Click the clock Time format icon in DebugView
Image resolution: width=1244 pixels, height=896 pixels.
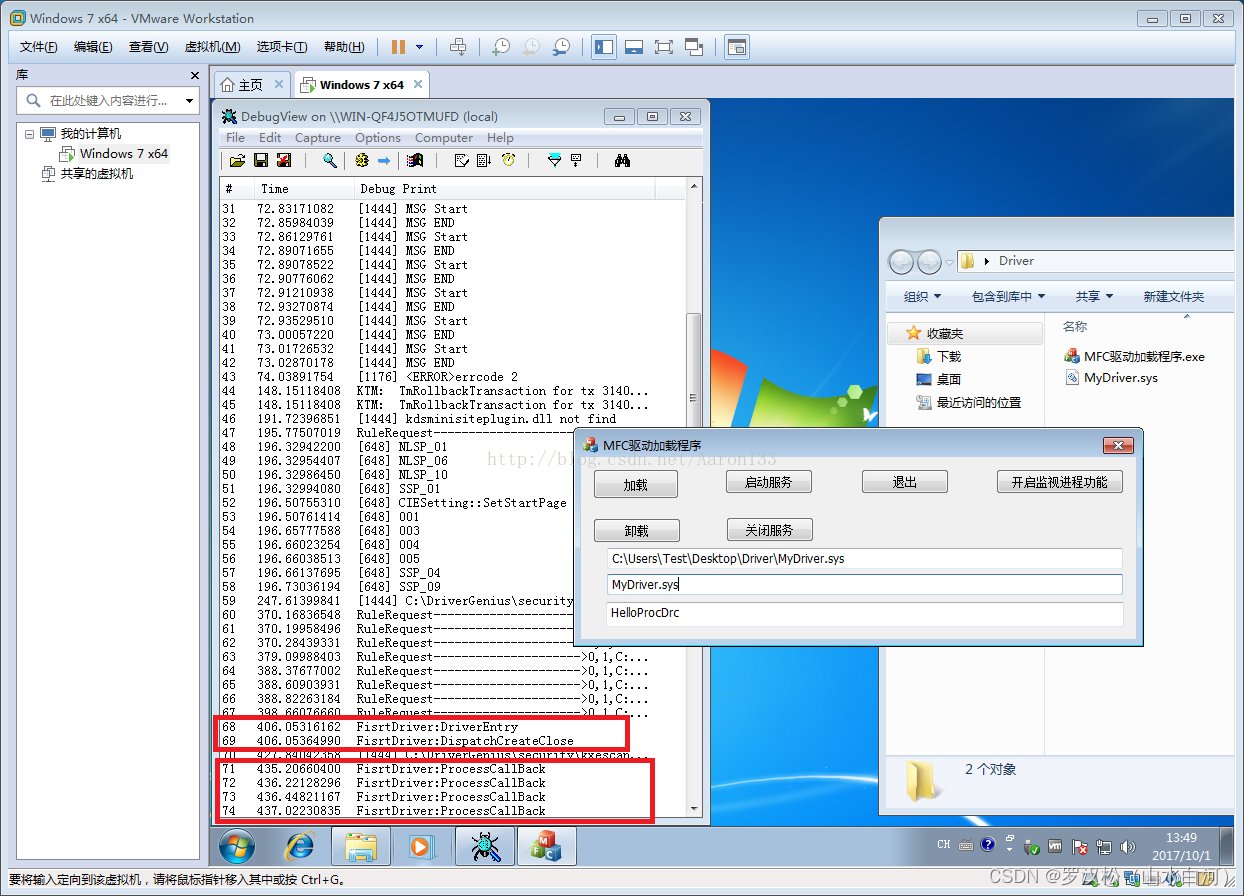(508, 160)
